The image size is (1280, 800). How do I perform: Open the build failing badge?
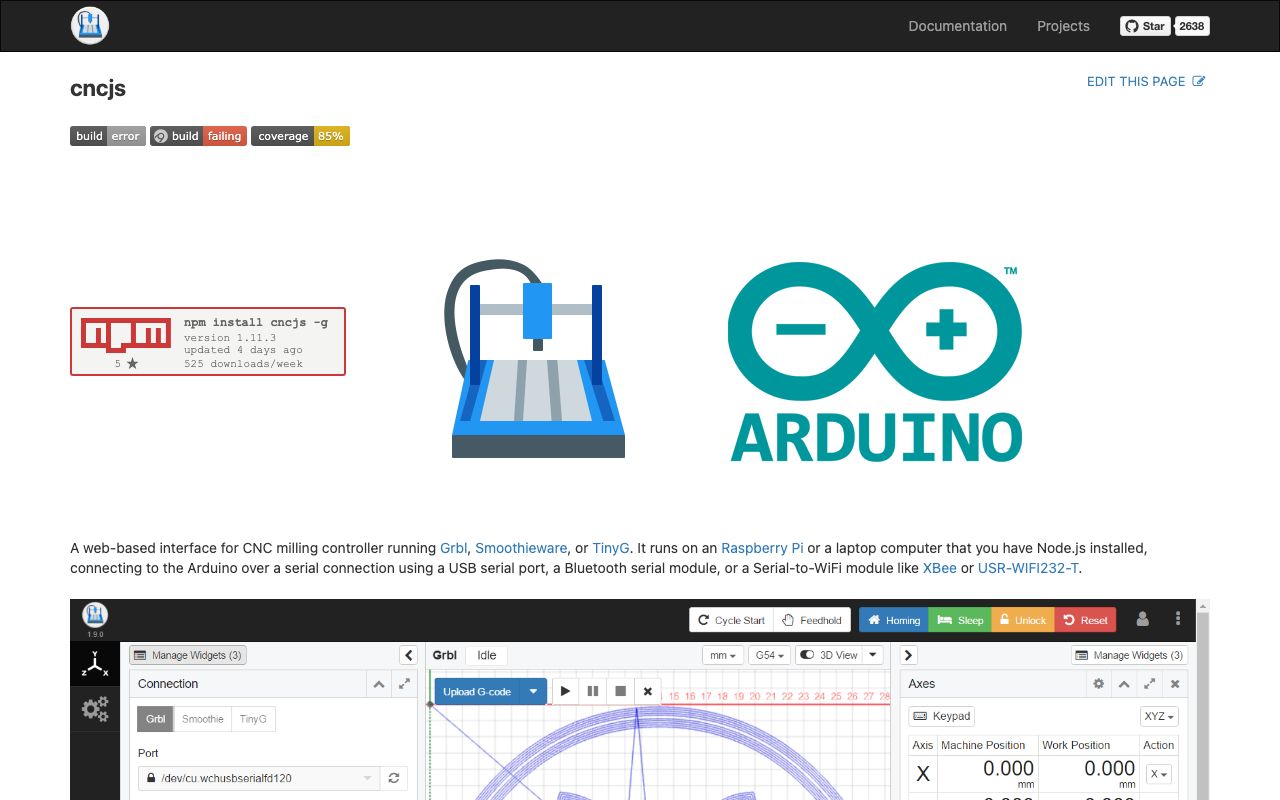[x=198, y=136]
